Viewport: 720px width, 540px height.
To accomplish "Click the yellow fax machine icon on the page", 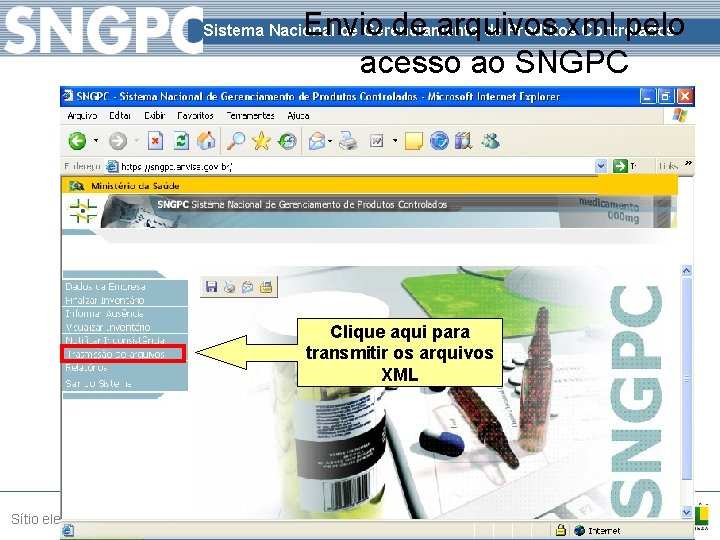I will pos(266,287).
